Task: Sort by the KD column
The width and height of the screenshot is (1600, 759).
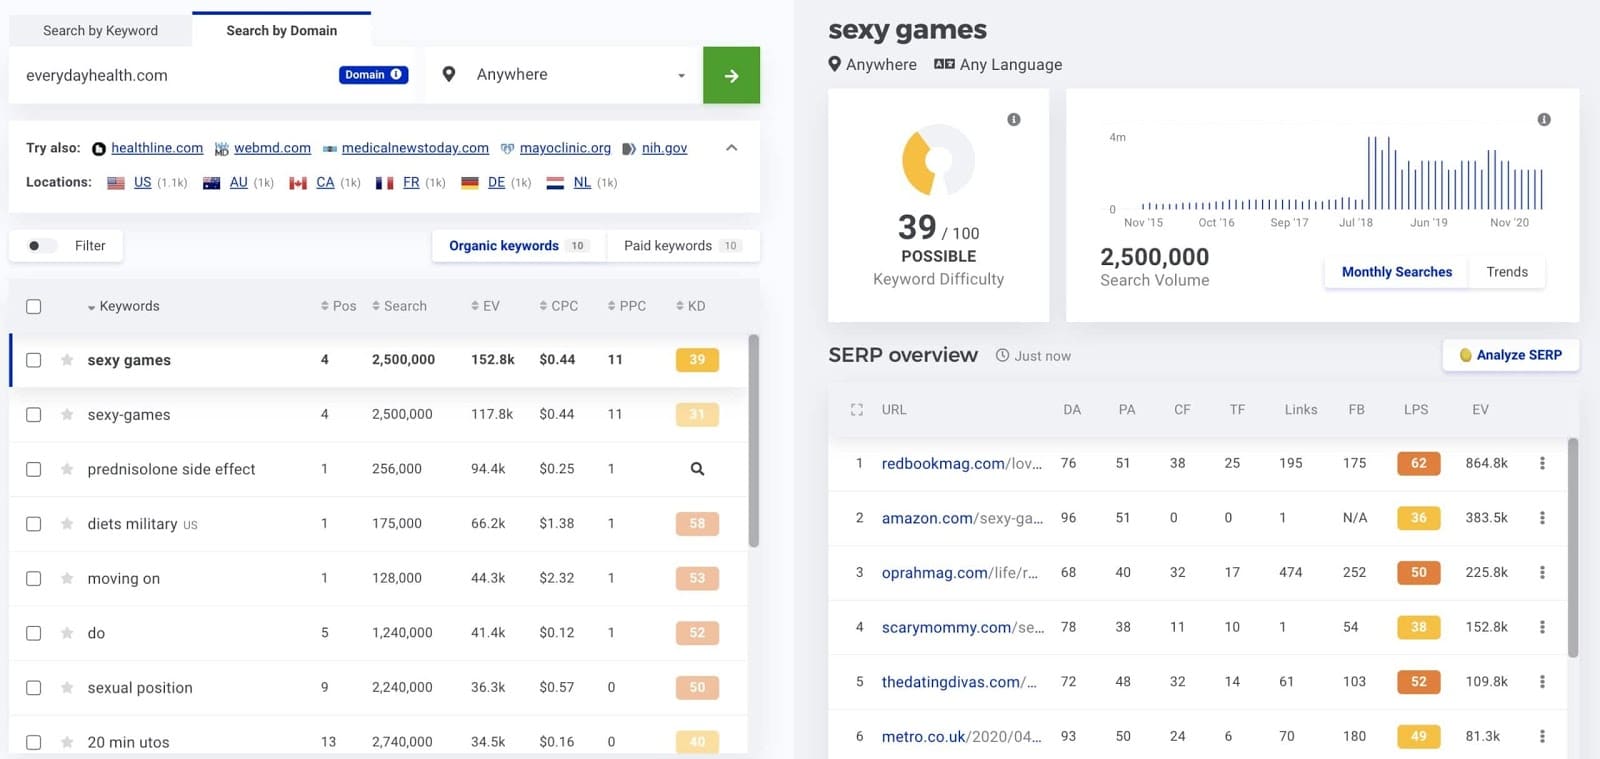Action: (x=691, y=306)
